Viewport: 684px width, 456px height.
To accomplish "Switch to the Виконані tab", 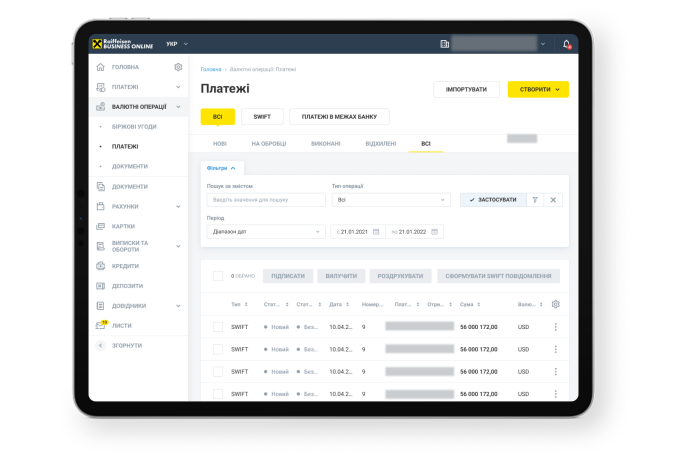I will (325, 144).
